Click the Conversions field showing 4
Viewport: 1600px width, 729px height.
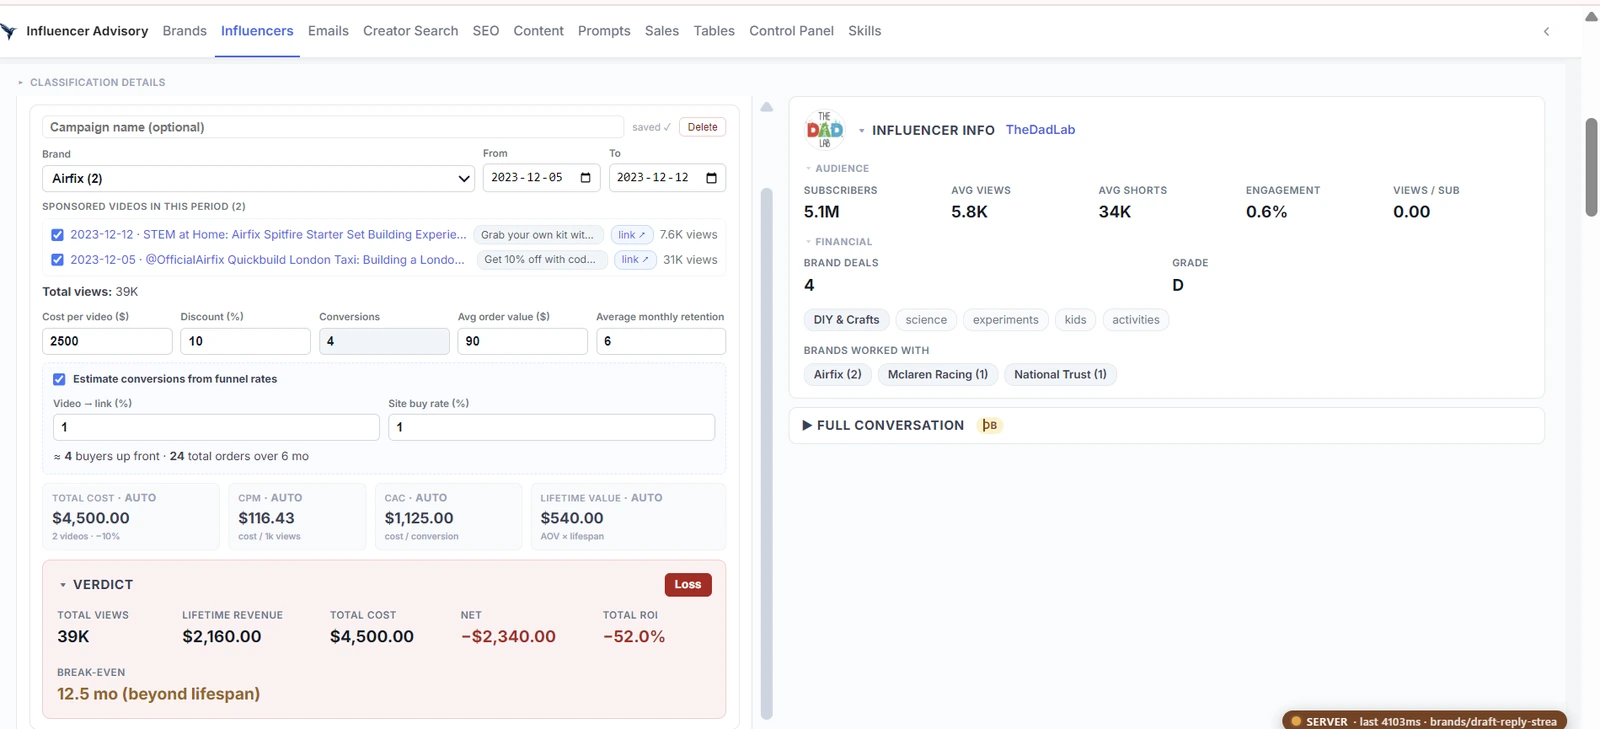[384, 341]
